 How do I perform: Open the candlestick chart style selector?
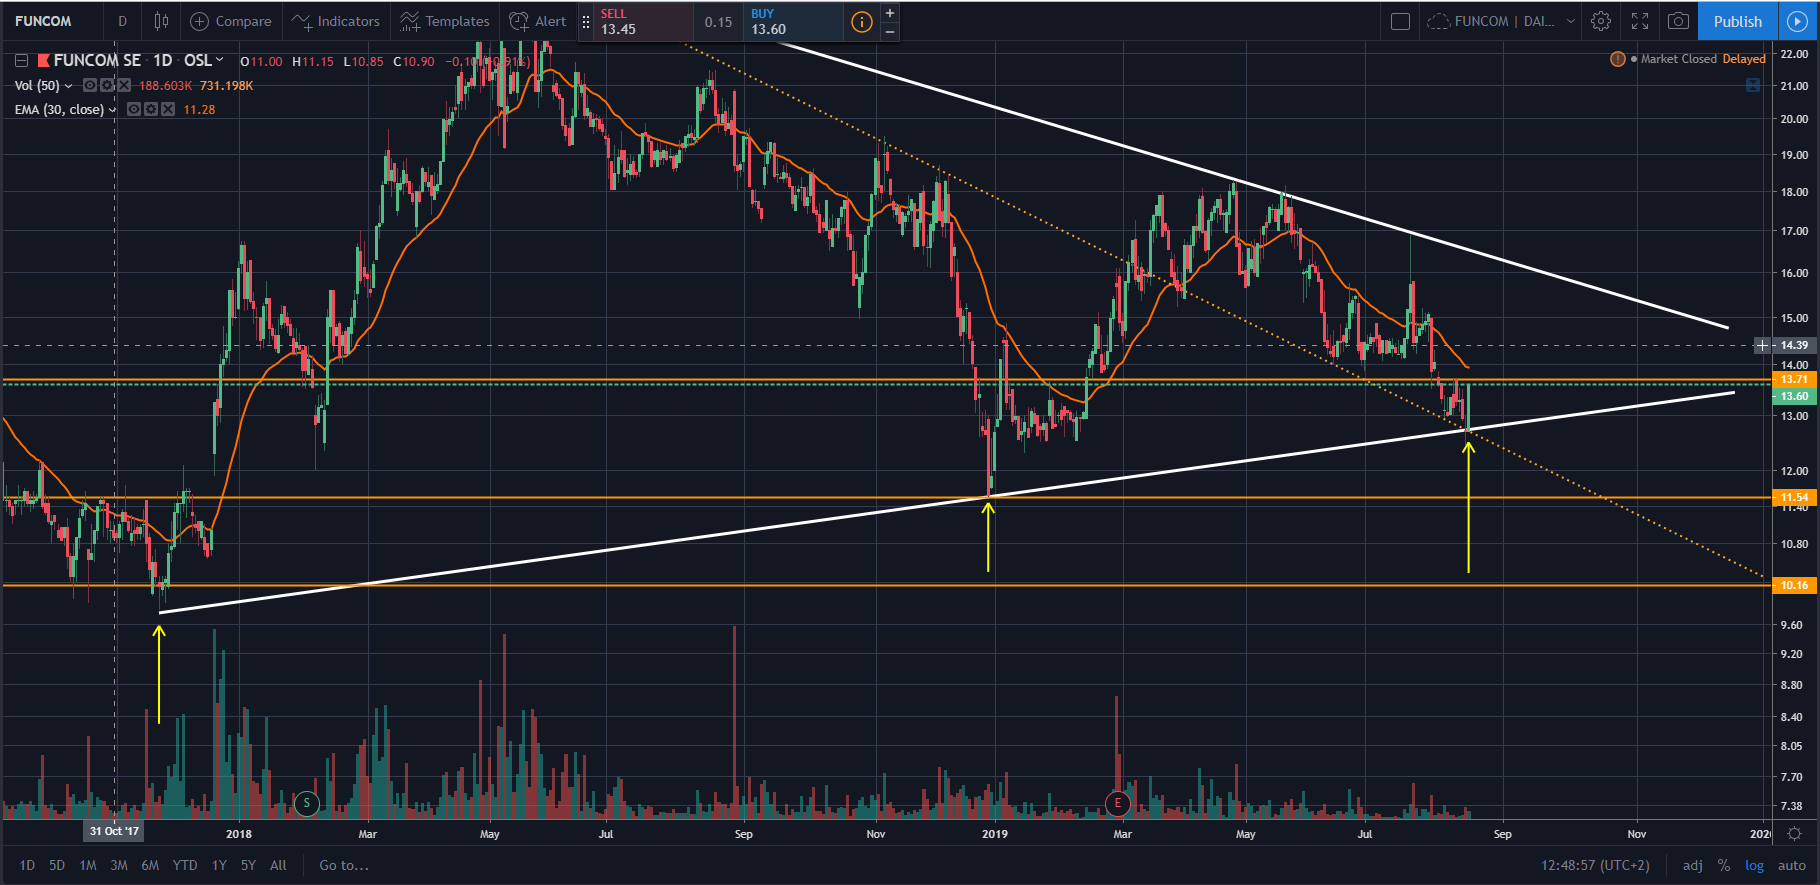tap(161, 21)
